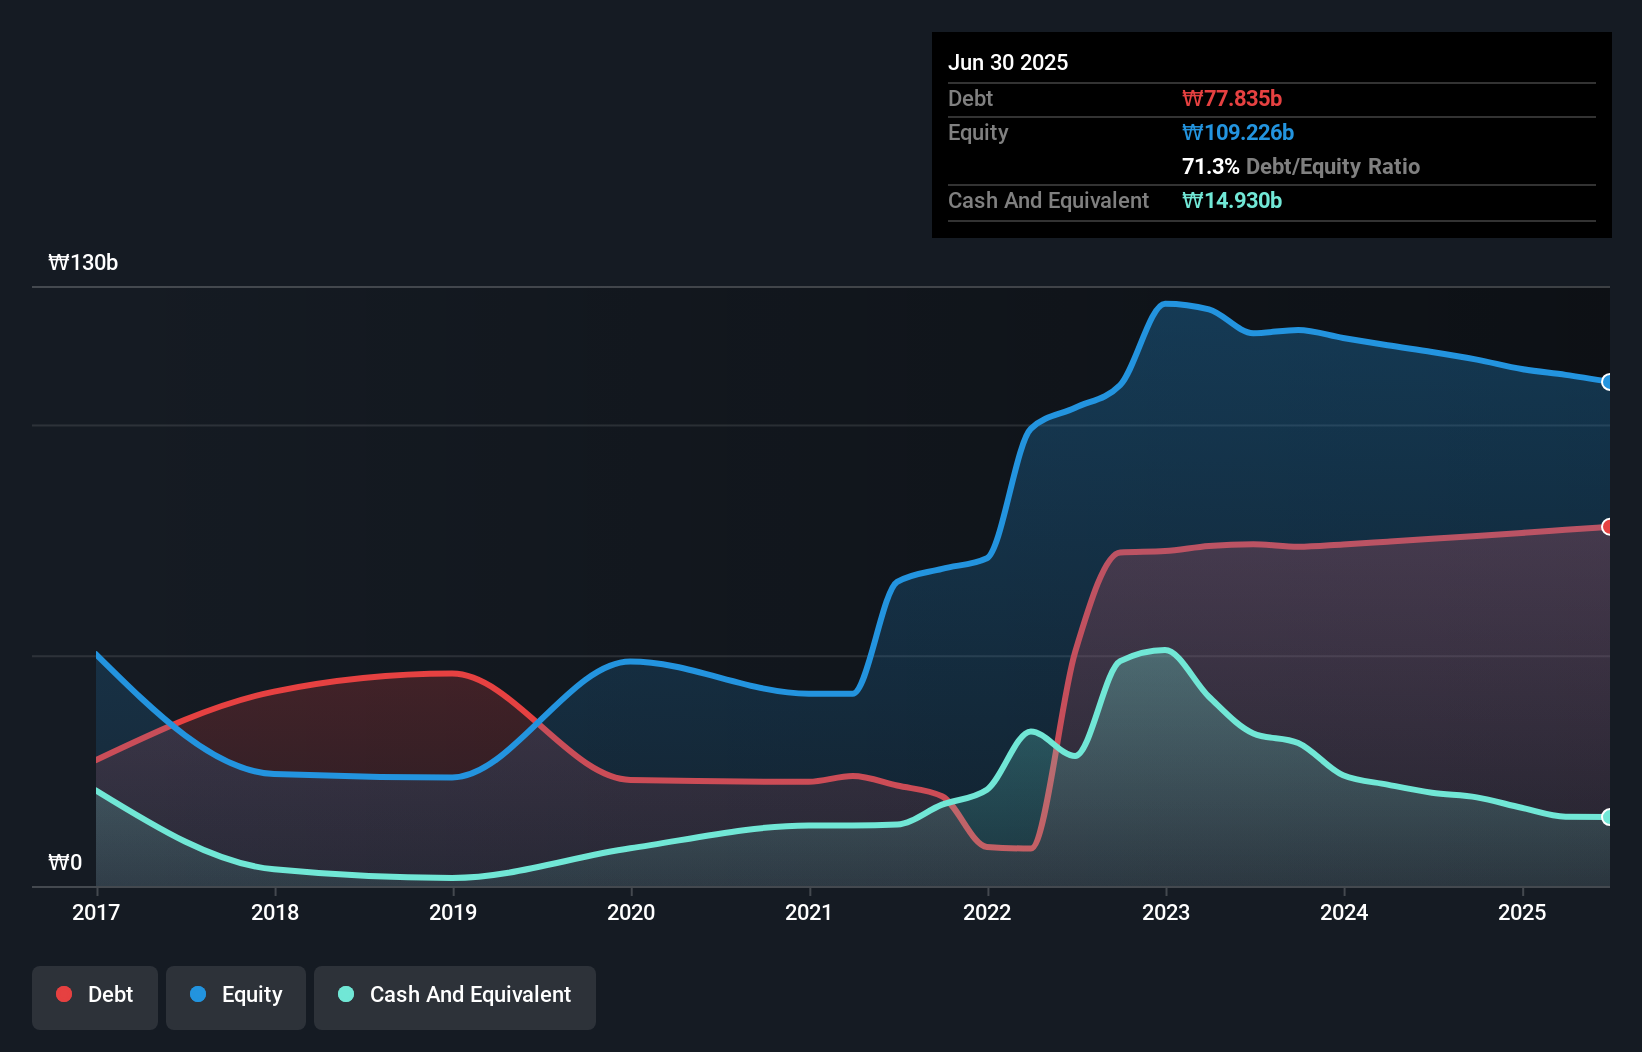Click the ₩ symbol next to Cash value
The height and width of the screenshot is (1052, 1642).
(1189, 200)
